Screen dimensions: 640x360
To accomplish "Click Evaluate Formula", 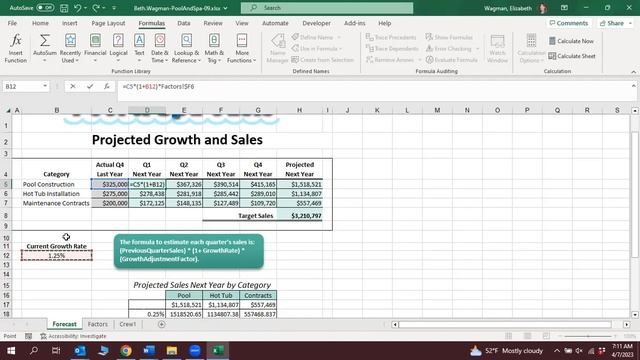I will [x=451, y=60].
